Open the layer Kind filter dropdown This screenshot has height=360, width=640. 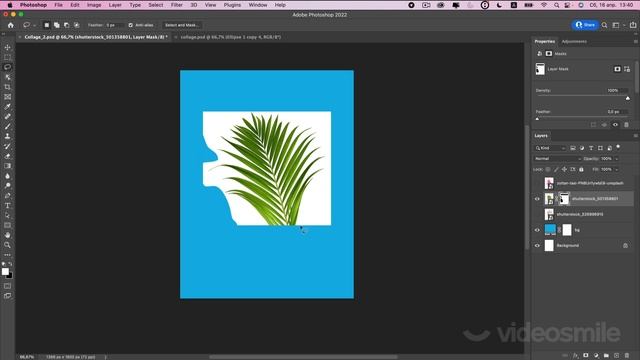pos(550,148)
